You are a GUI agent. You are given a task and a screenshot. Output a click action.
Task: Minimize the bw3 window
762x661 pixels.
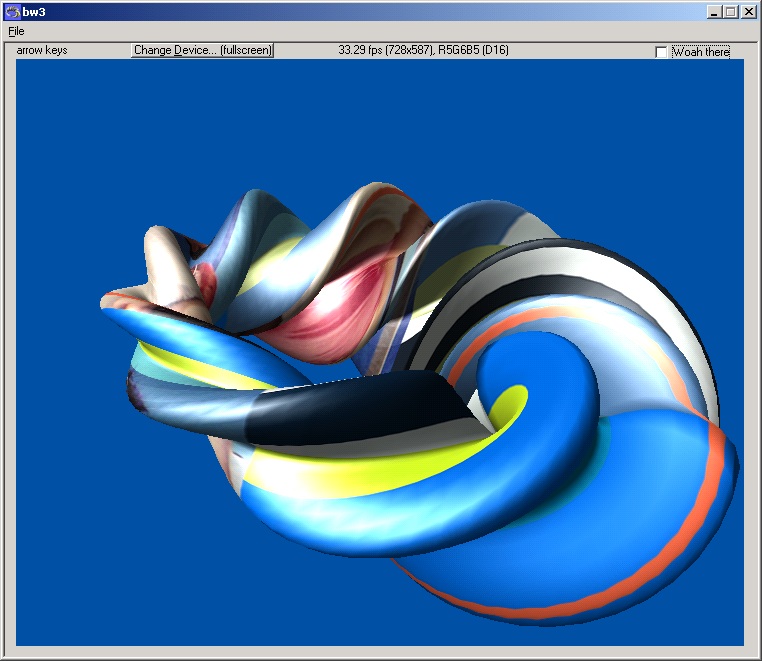click(x=714, y=12)
